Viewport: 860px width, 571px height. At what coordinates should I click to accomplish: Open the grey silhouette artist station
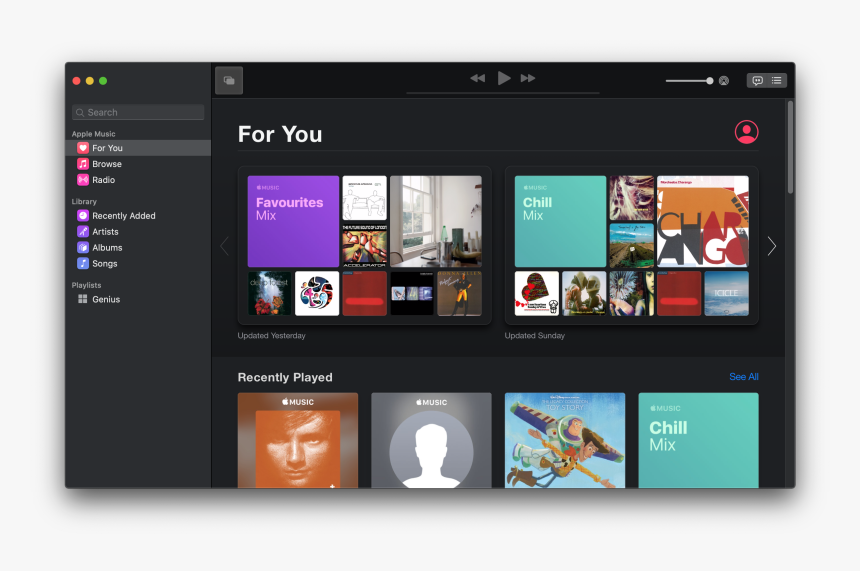[x=432, y=440]
